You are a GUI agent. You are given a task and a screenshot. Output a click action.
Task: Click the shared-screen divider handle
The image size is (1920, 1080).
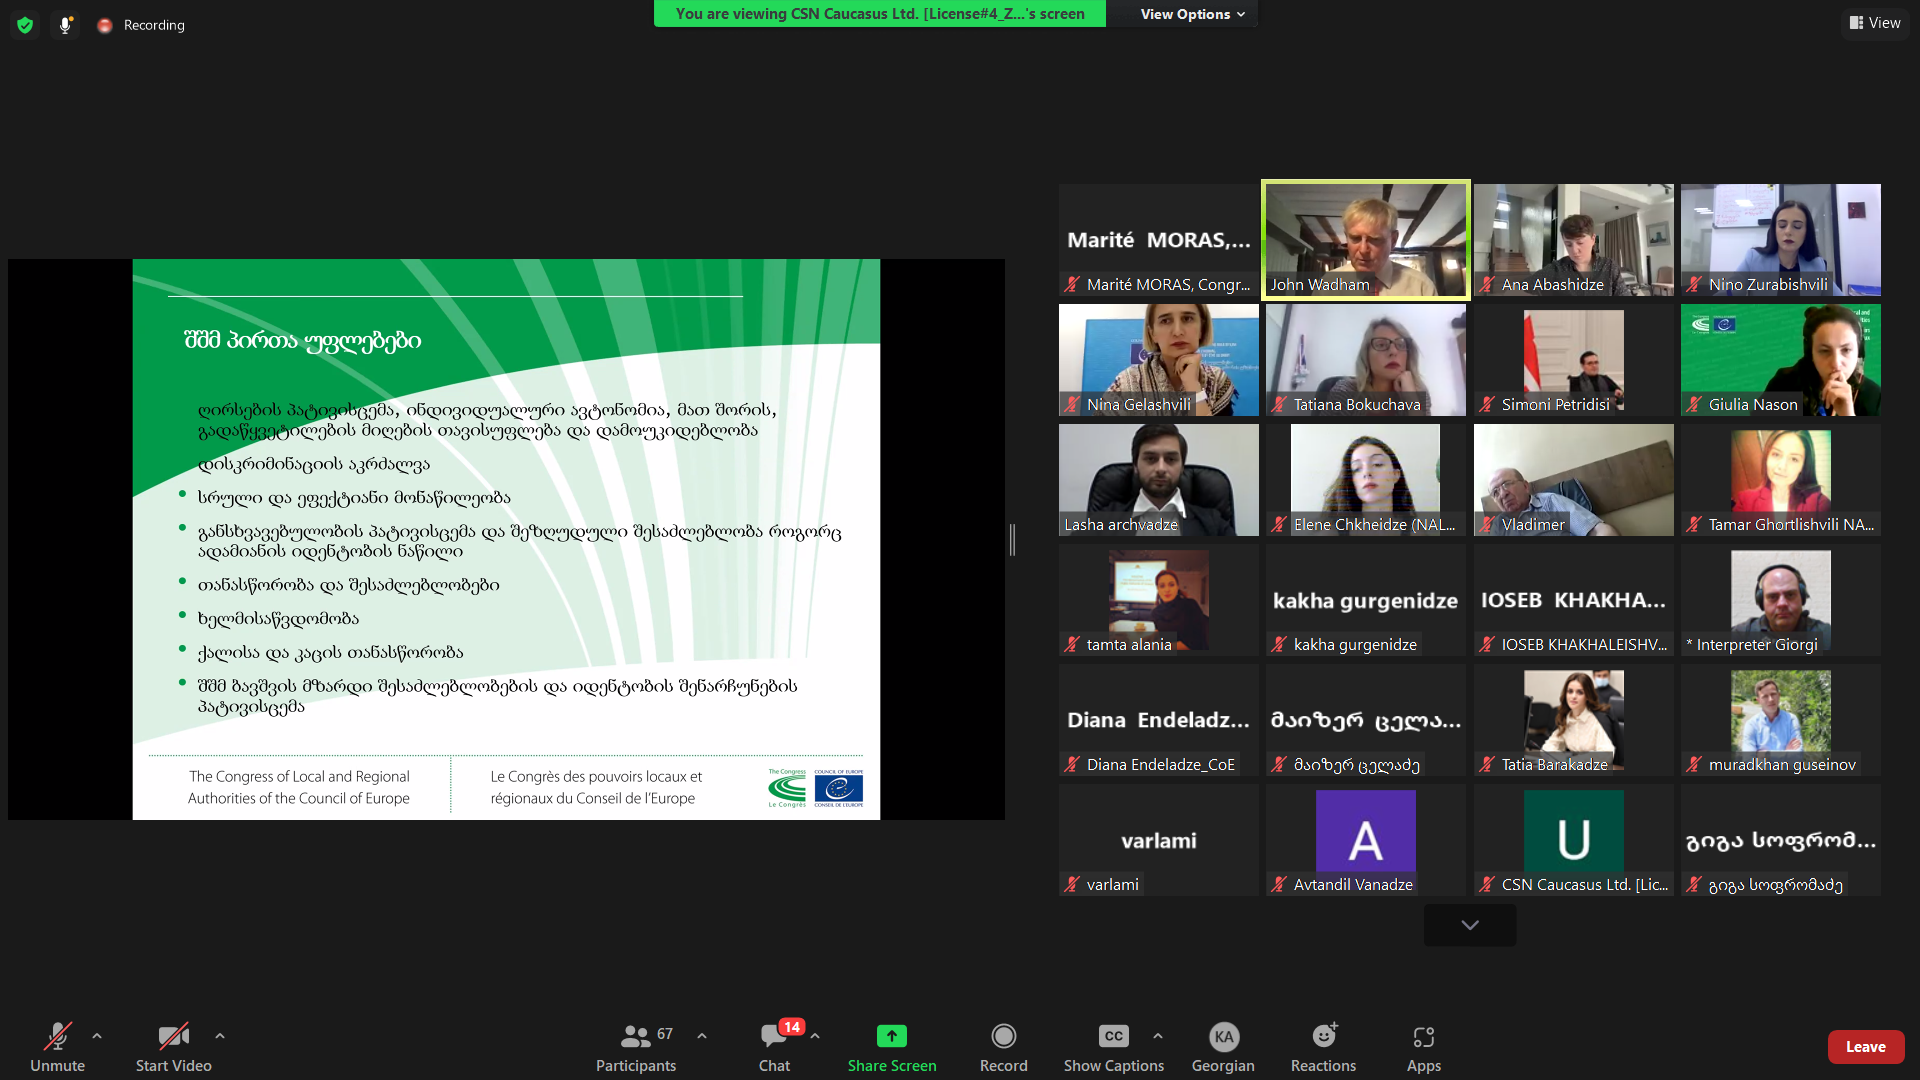(x=1012, y=540)
